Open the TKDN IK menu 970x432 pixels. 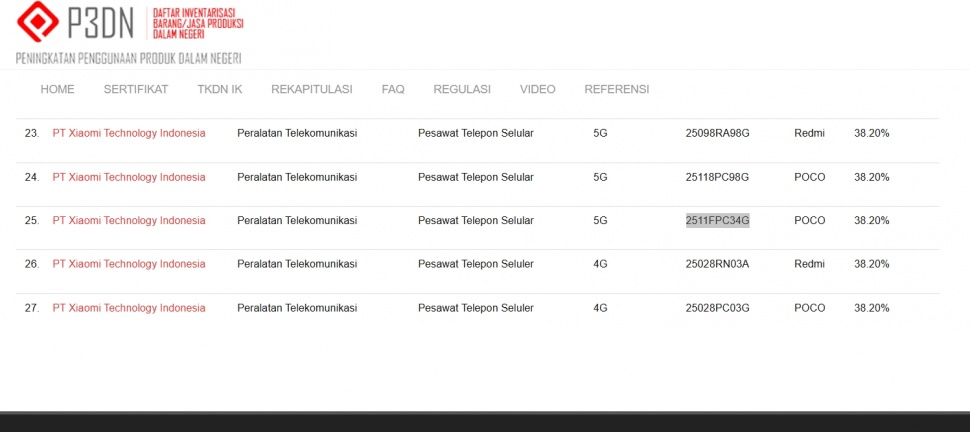220,89
